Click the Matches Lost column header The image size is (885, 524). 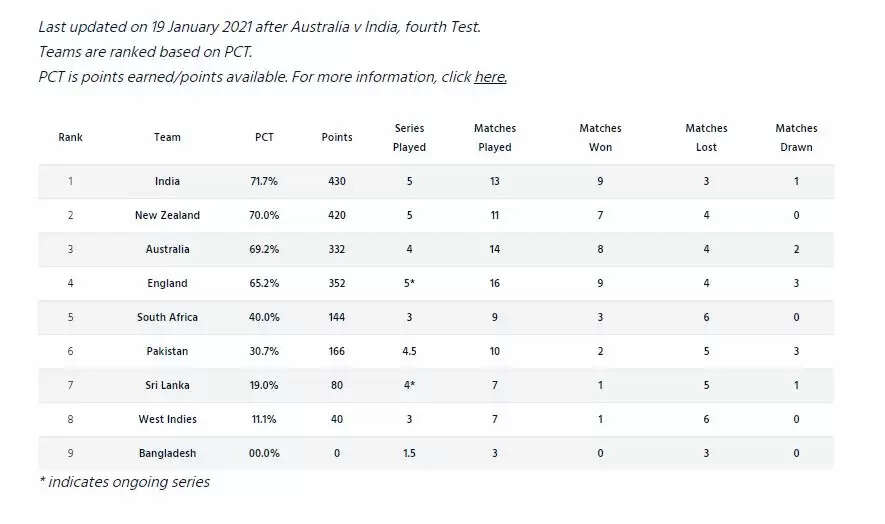click(706, 137)
